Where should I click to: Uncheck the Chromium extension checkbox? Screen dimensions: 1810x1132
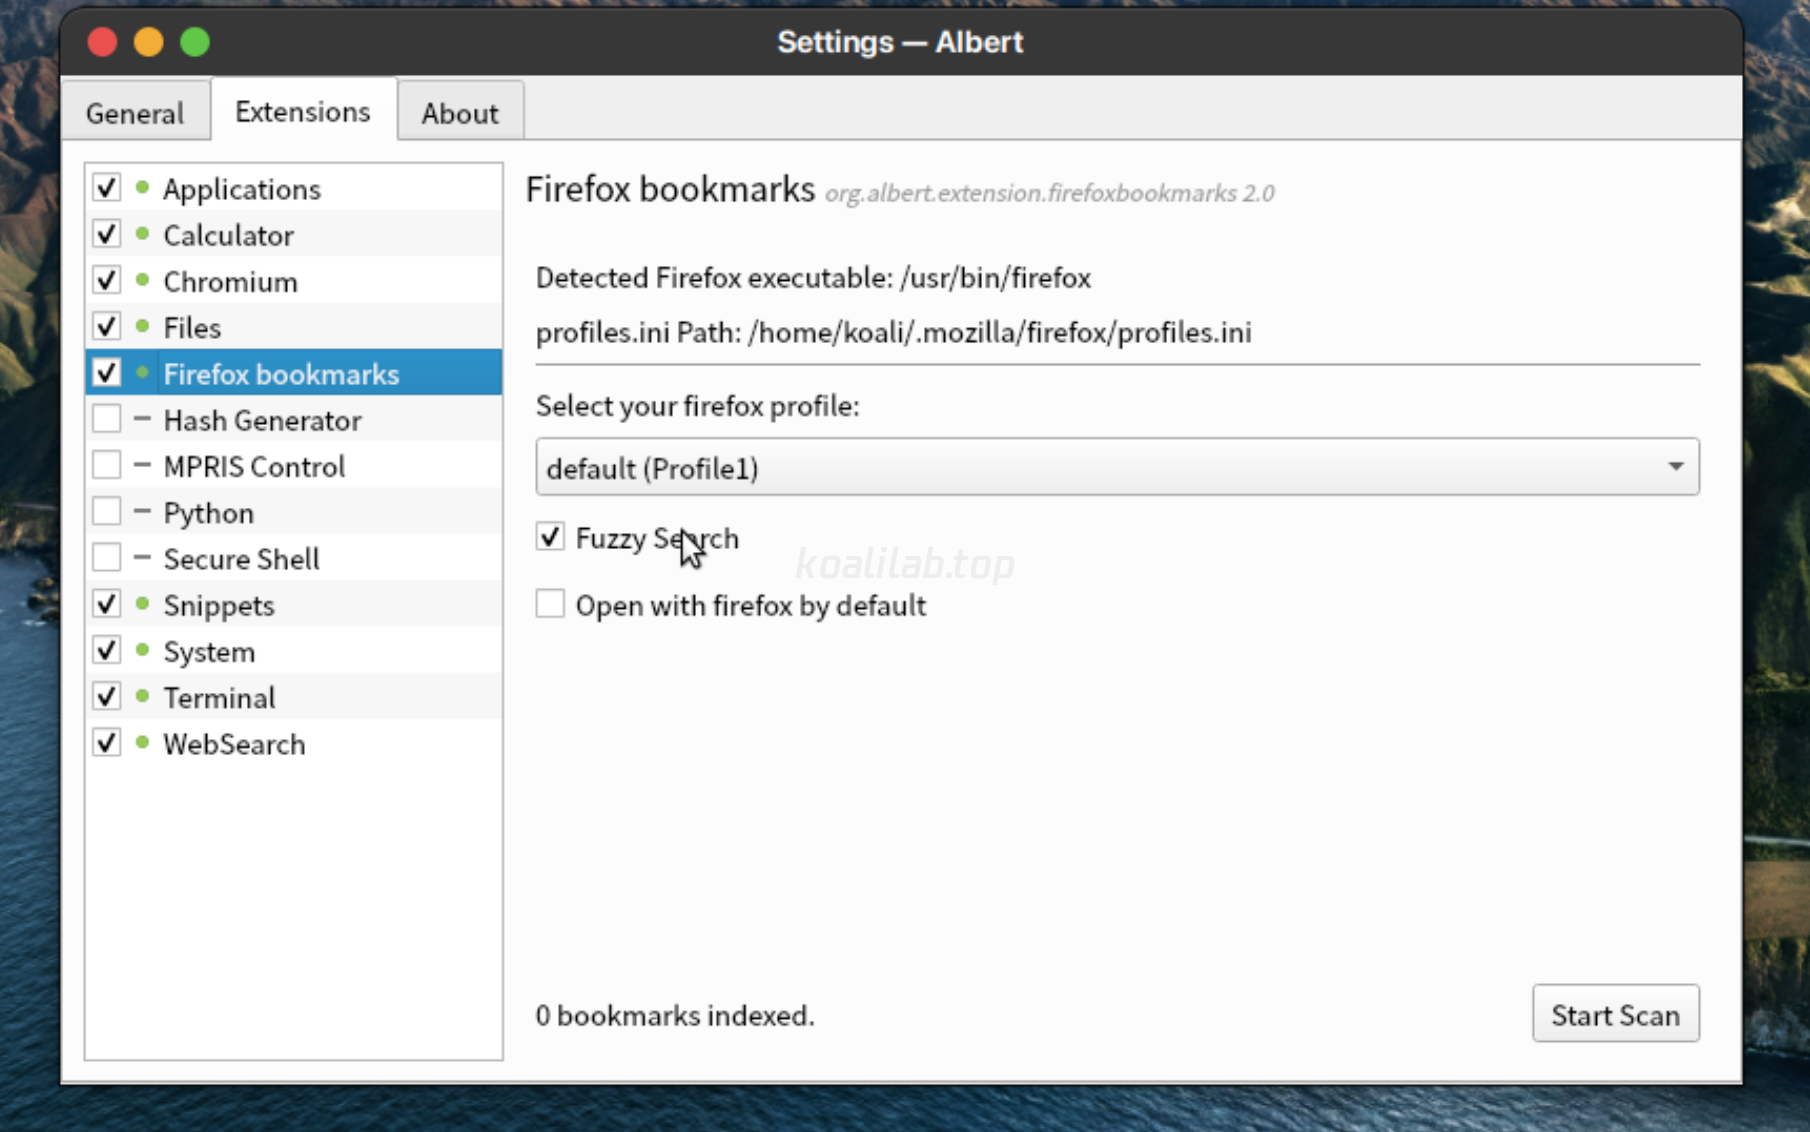click(x=107, y=280)
